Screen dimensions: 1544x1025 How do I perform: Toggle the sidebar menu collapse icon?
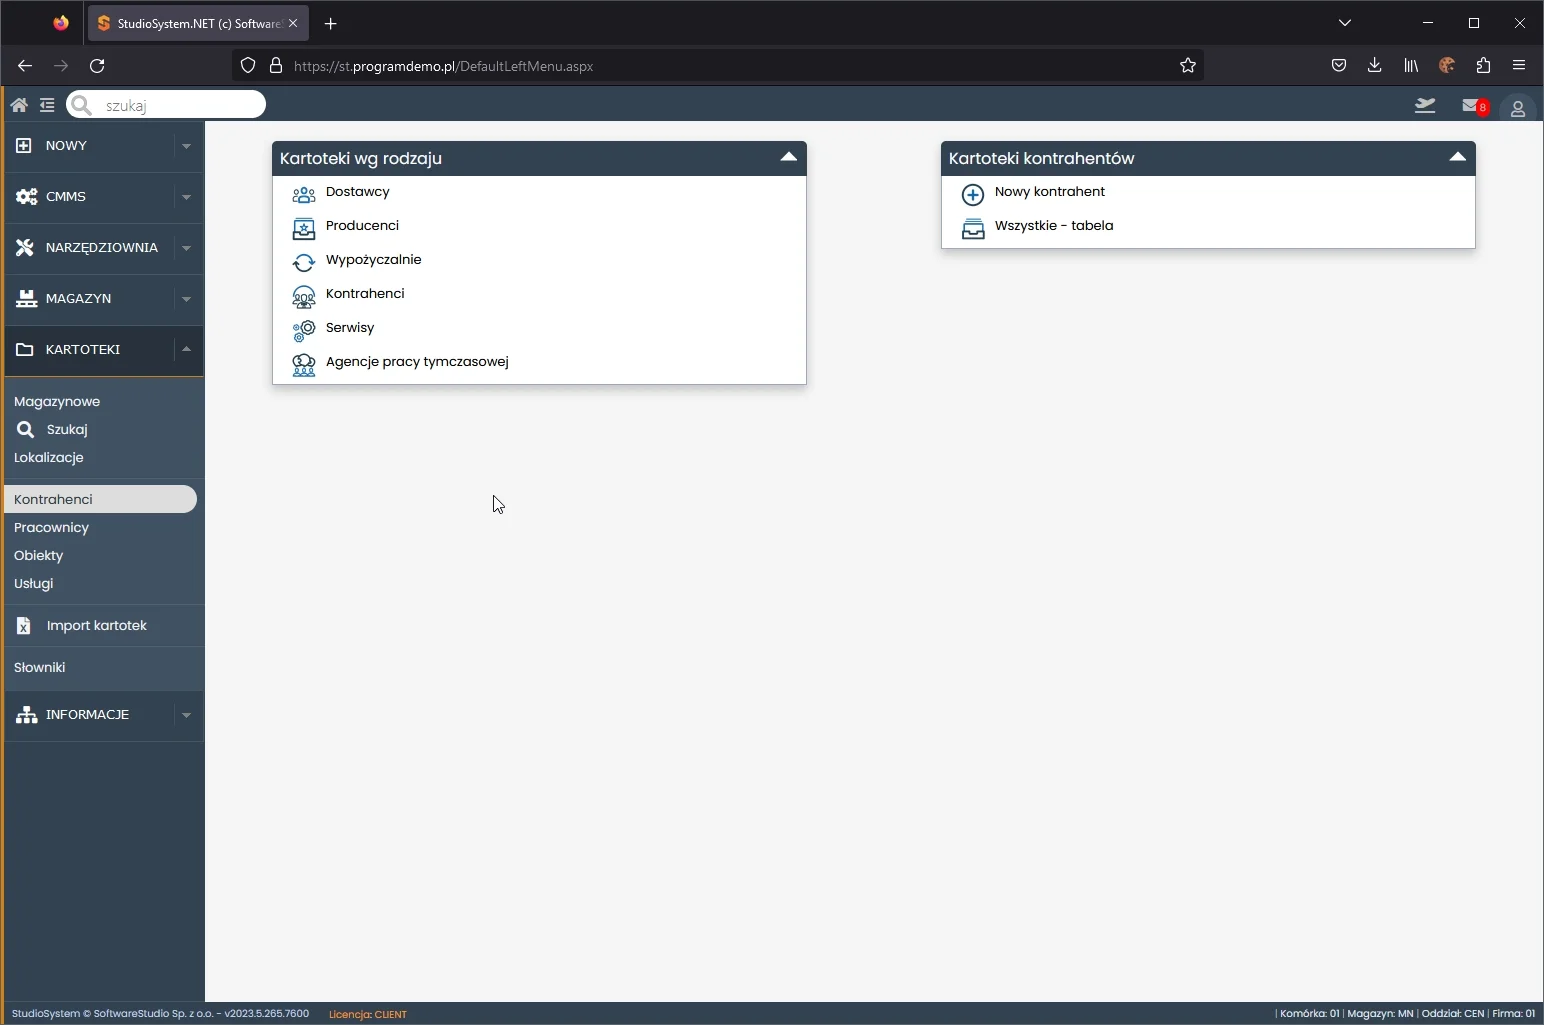point(47,105)
